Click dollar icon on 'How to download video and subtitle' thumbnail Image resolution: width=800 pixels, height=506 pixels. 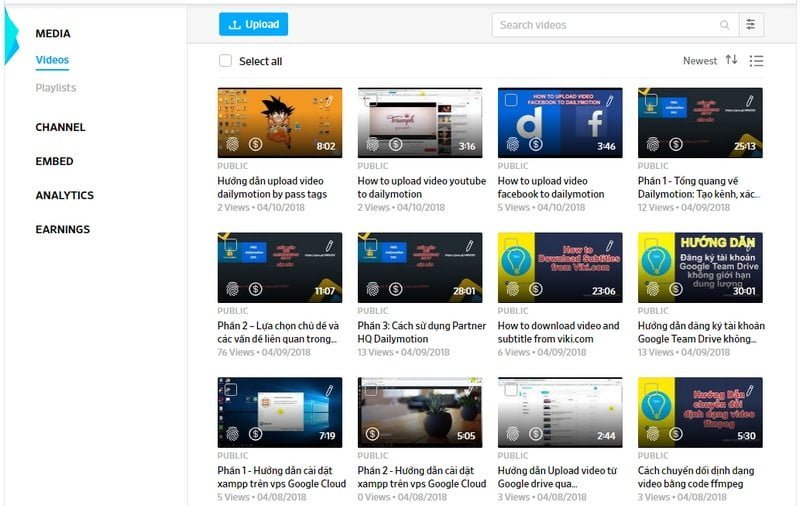click(x=536, y=289)
